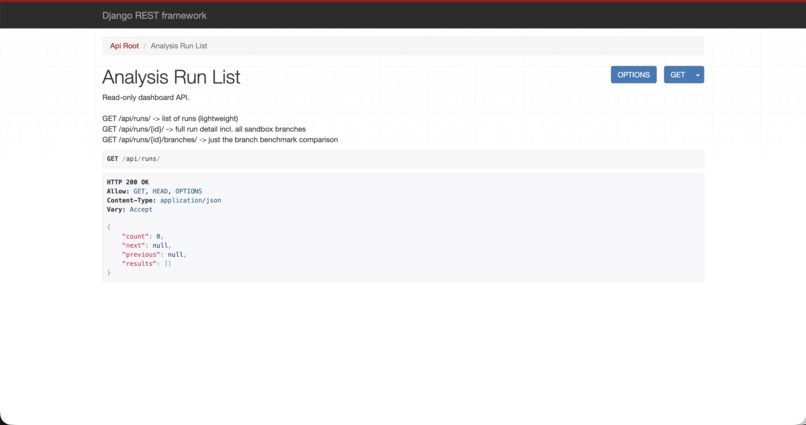This screenshot has height=425, width=806.
Task: Click the OPTIONS button
Action: click(x=633, y=75)
